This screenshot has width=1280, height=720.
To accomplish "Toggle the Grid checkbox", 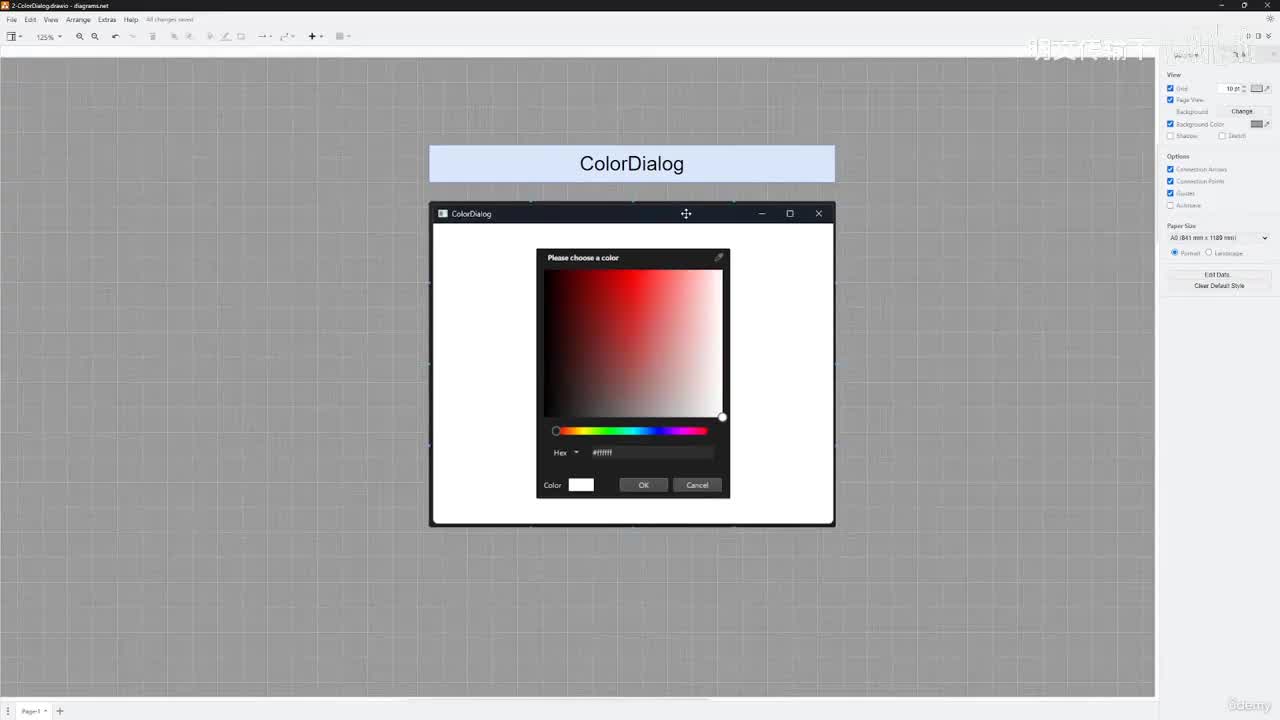I will [x=1170, y=88].
